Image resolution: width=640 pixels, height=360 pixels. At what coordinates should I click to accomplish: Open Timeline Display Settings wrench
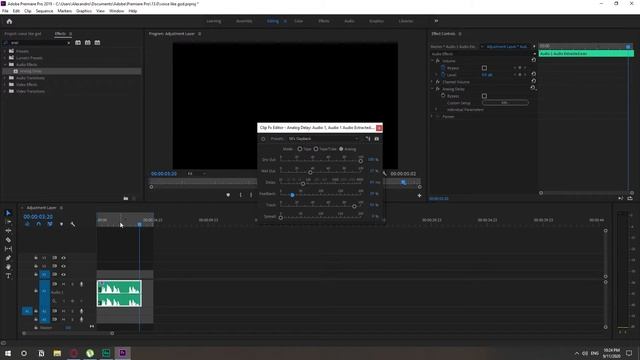(x=73, y=224)
